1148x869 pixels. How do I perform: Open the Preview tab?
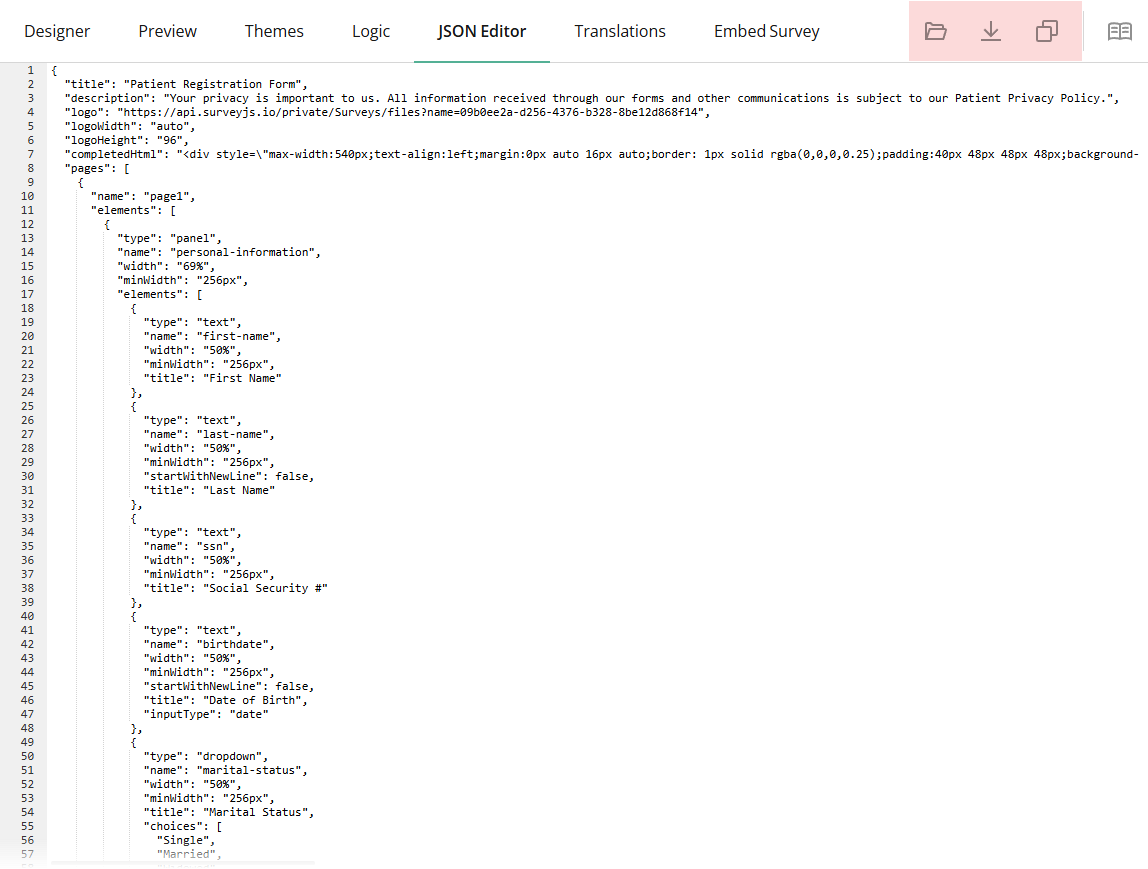(167, 31)
